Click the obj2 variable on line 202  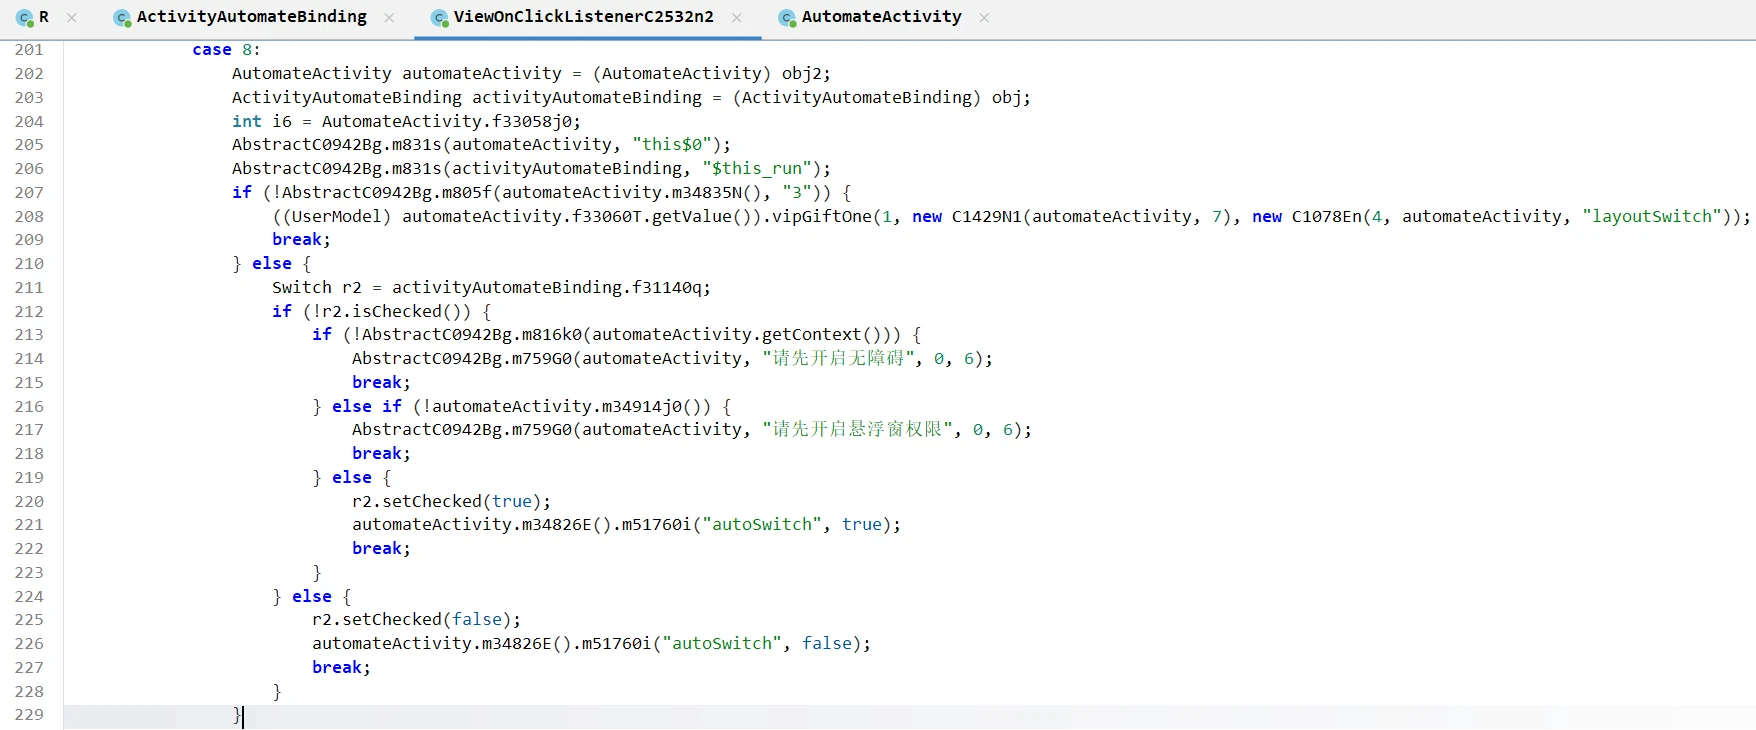tap(802, 74)
